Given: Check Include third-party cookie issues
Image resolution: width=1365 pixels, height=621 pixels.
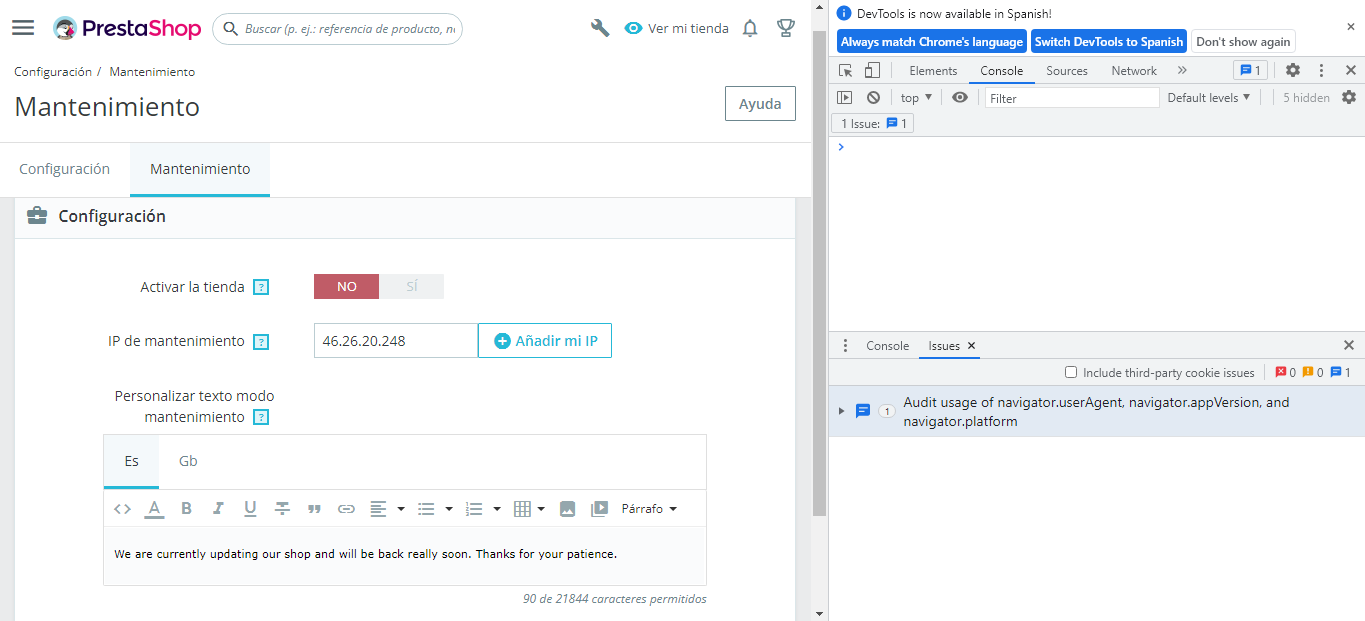Looking at the screenshot, I should (x=1071, y=372).
